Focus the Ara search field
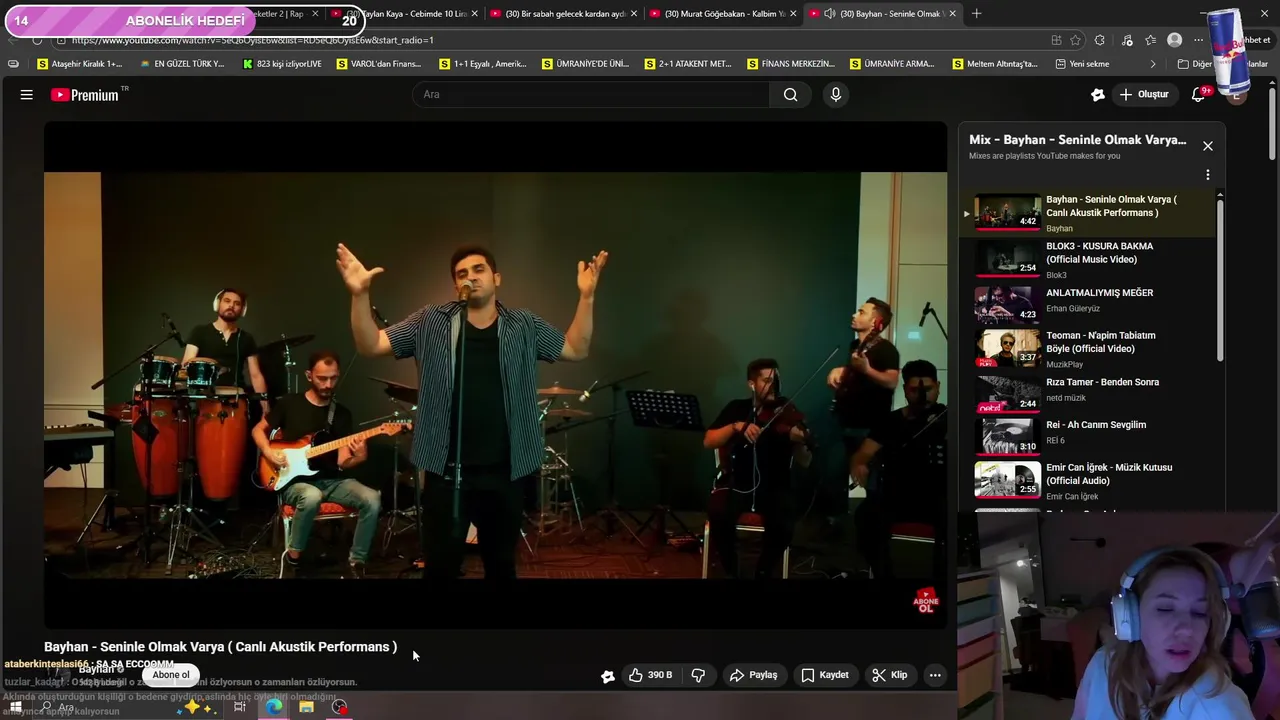 pyautogui.click(x=592, y=94)
